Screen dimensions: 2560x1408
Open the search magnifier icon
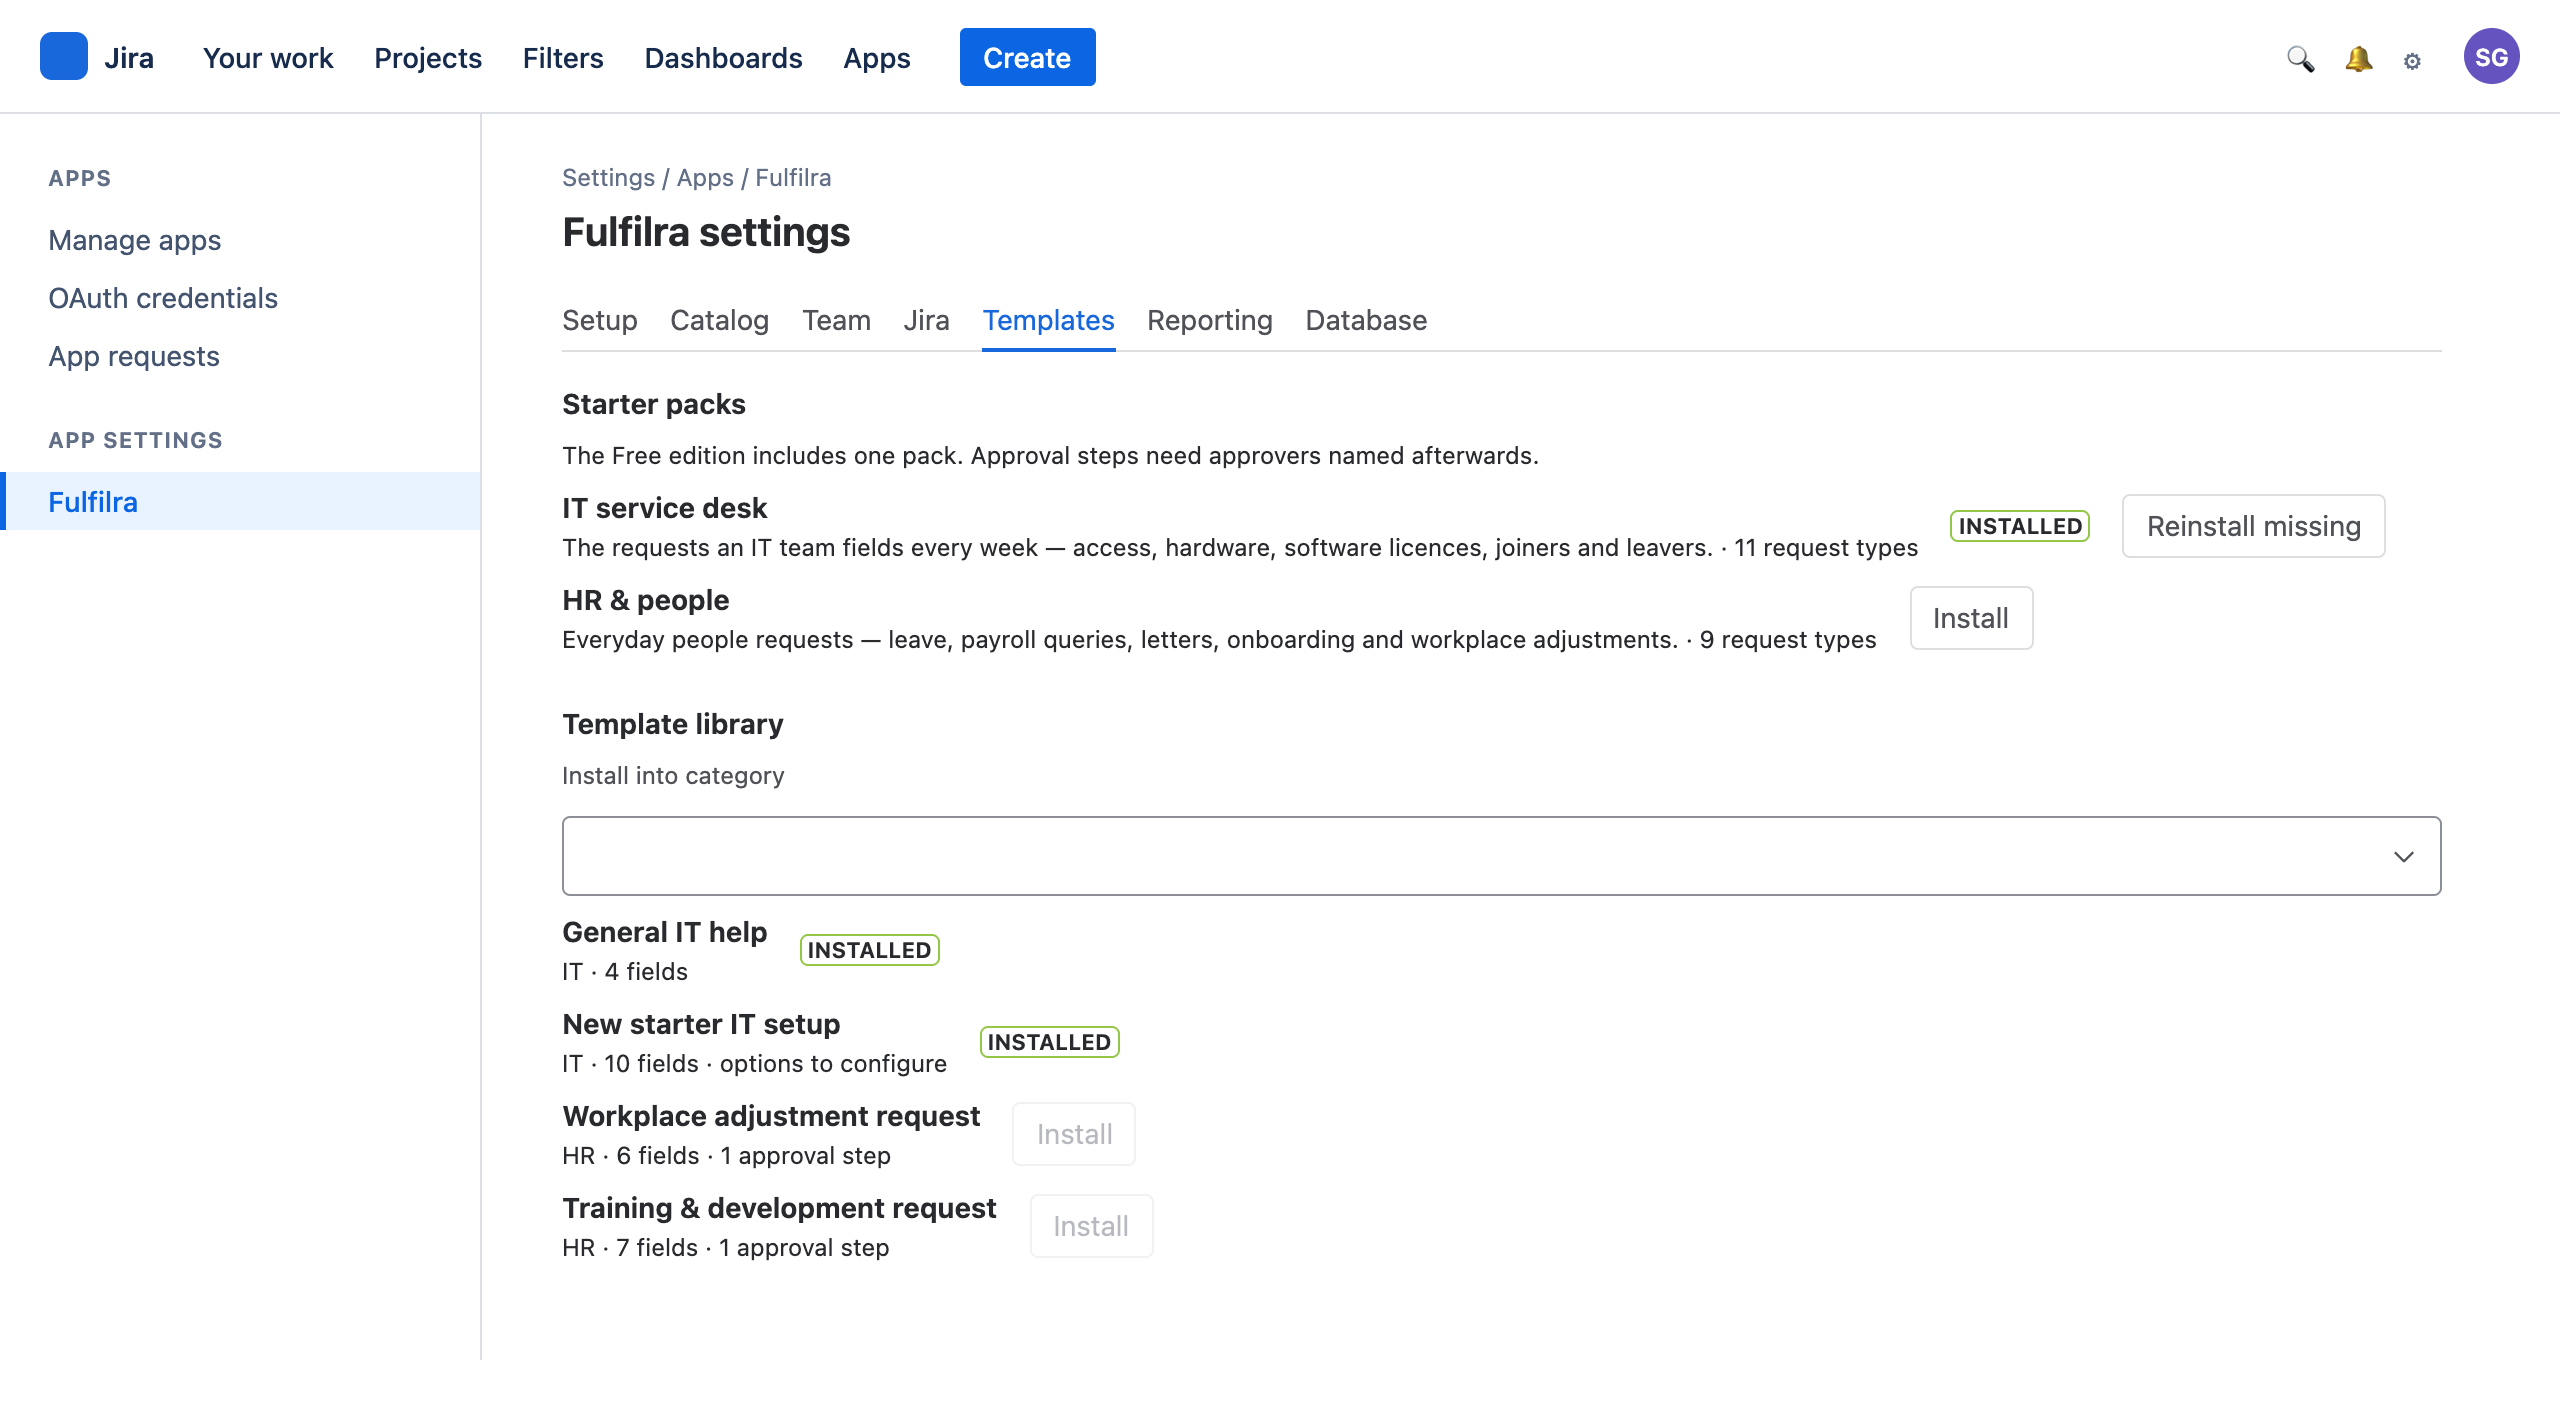pyautogui.click(x=2300, y=59)
